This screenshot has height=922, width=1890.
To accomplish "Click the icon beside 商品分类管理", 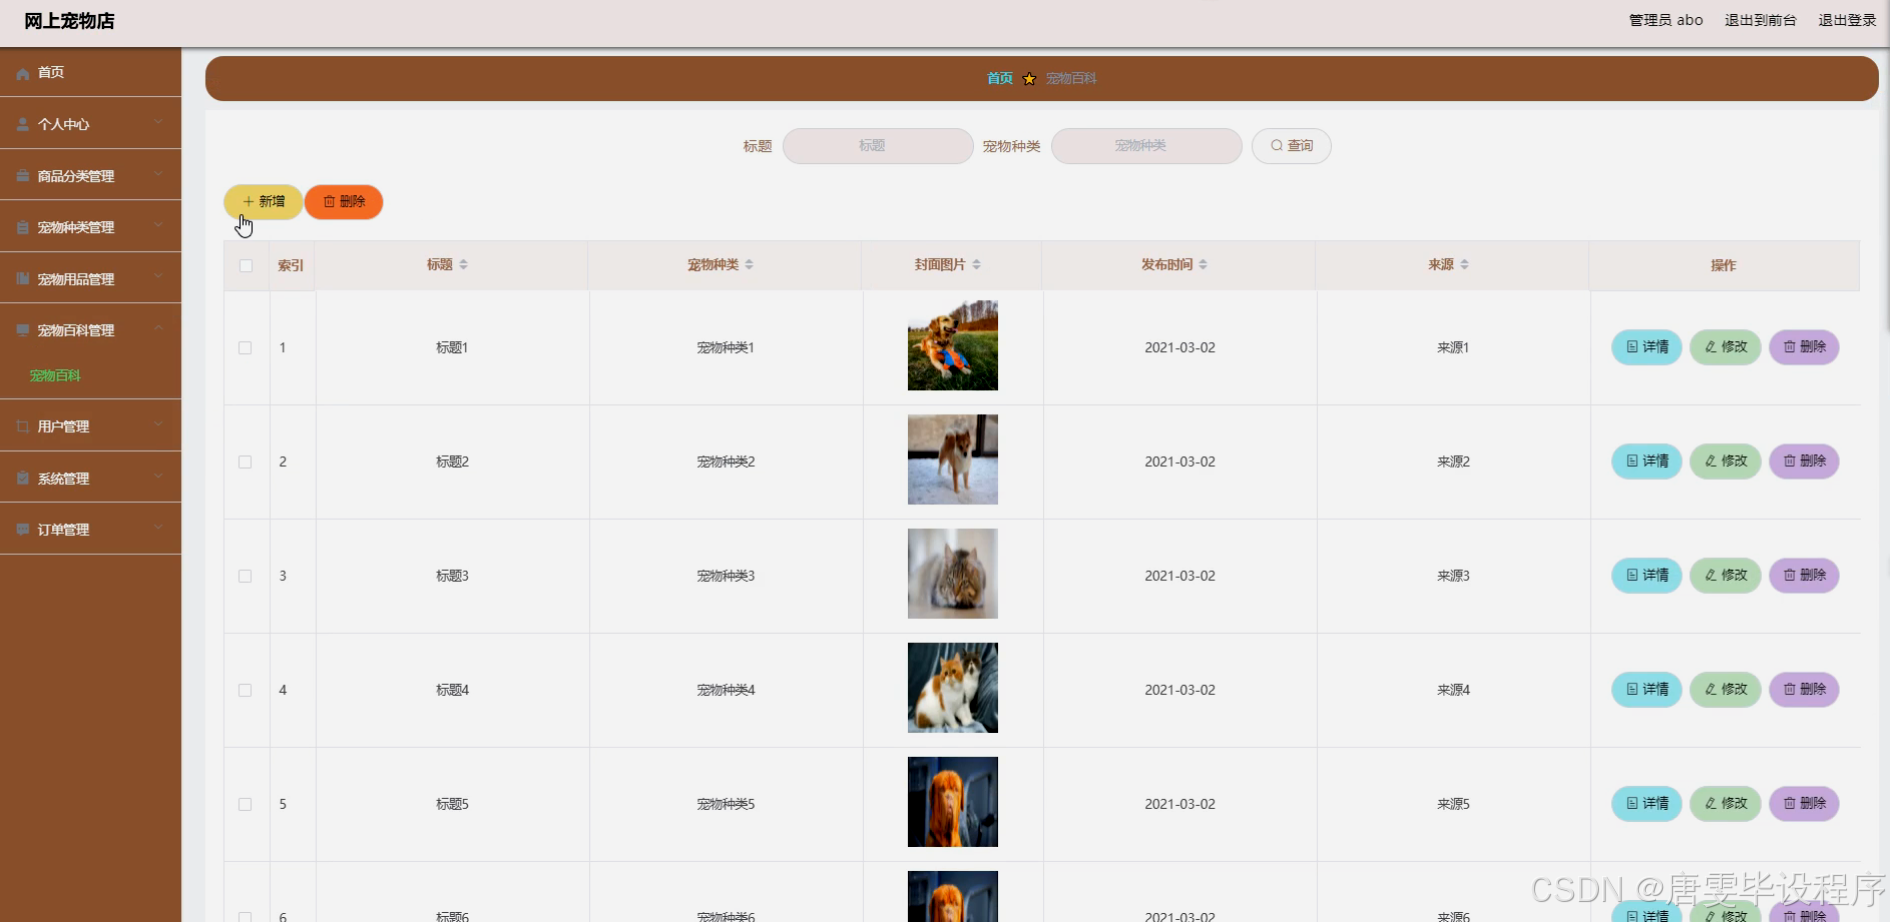I will coord(23,176).
